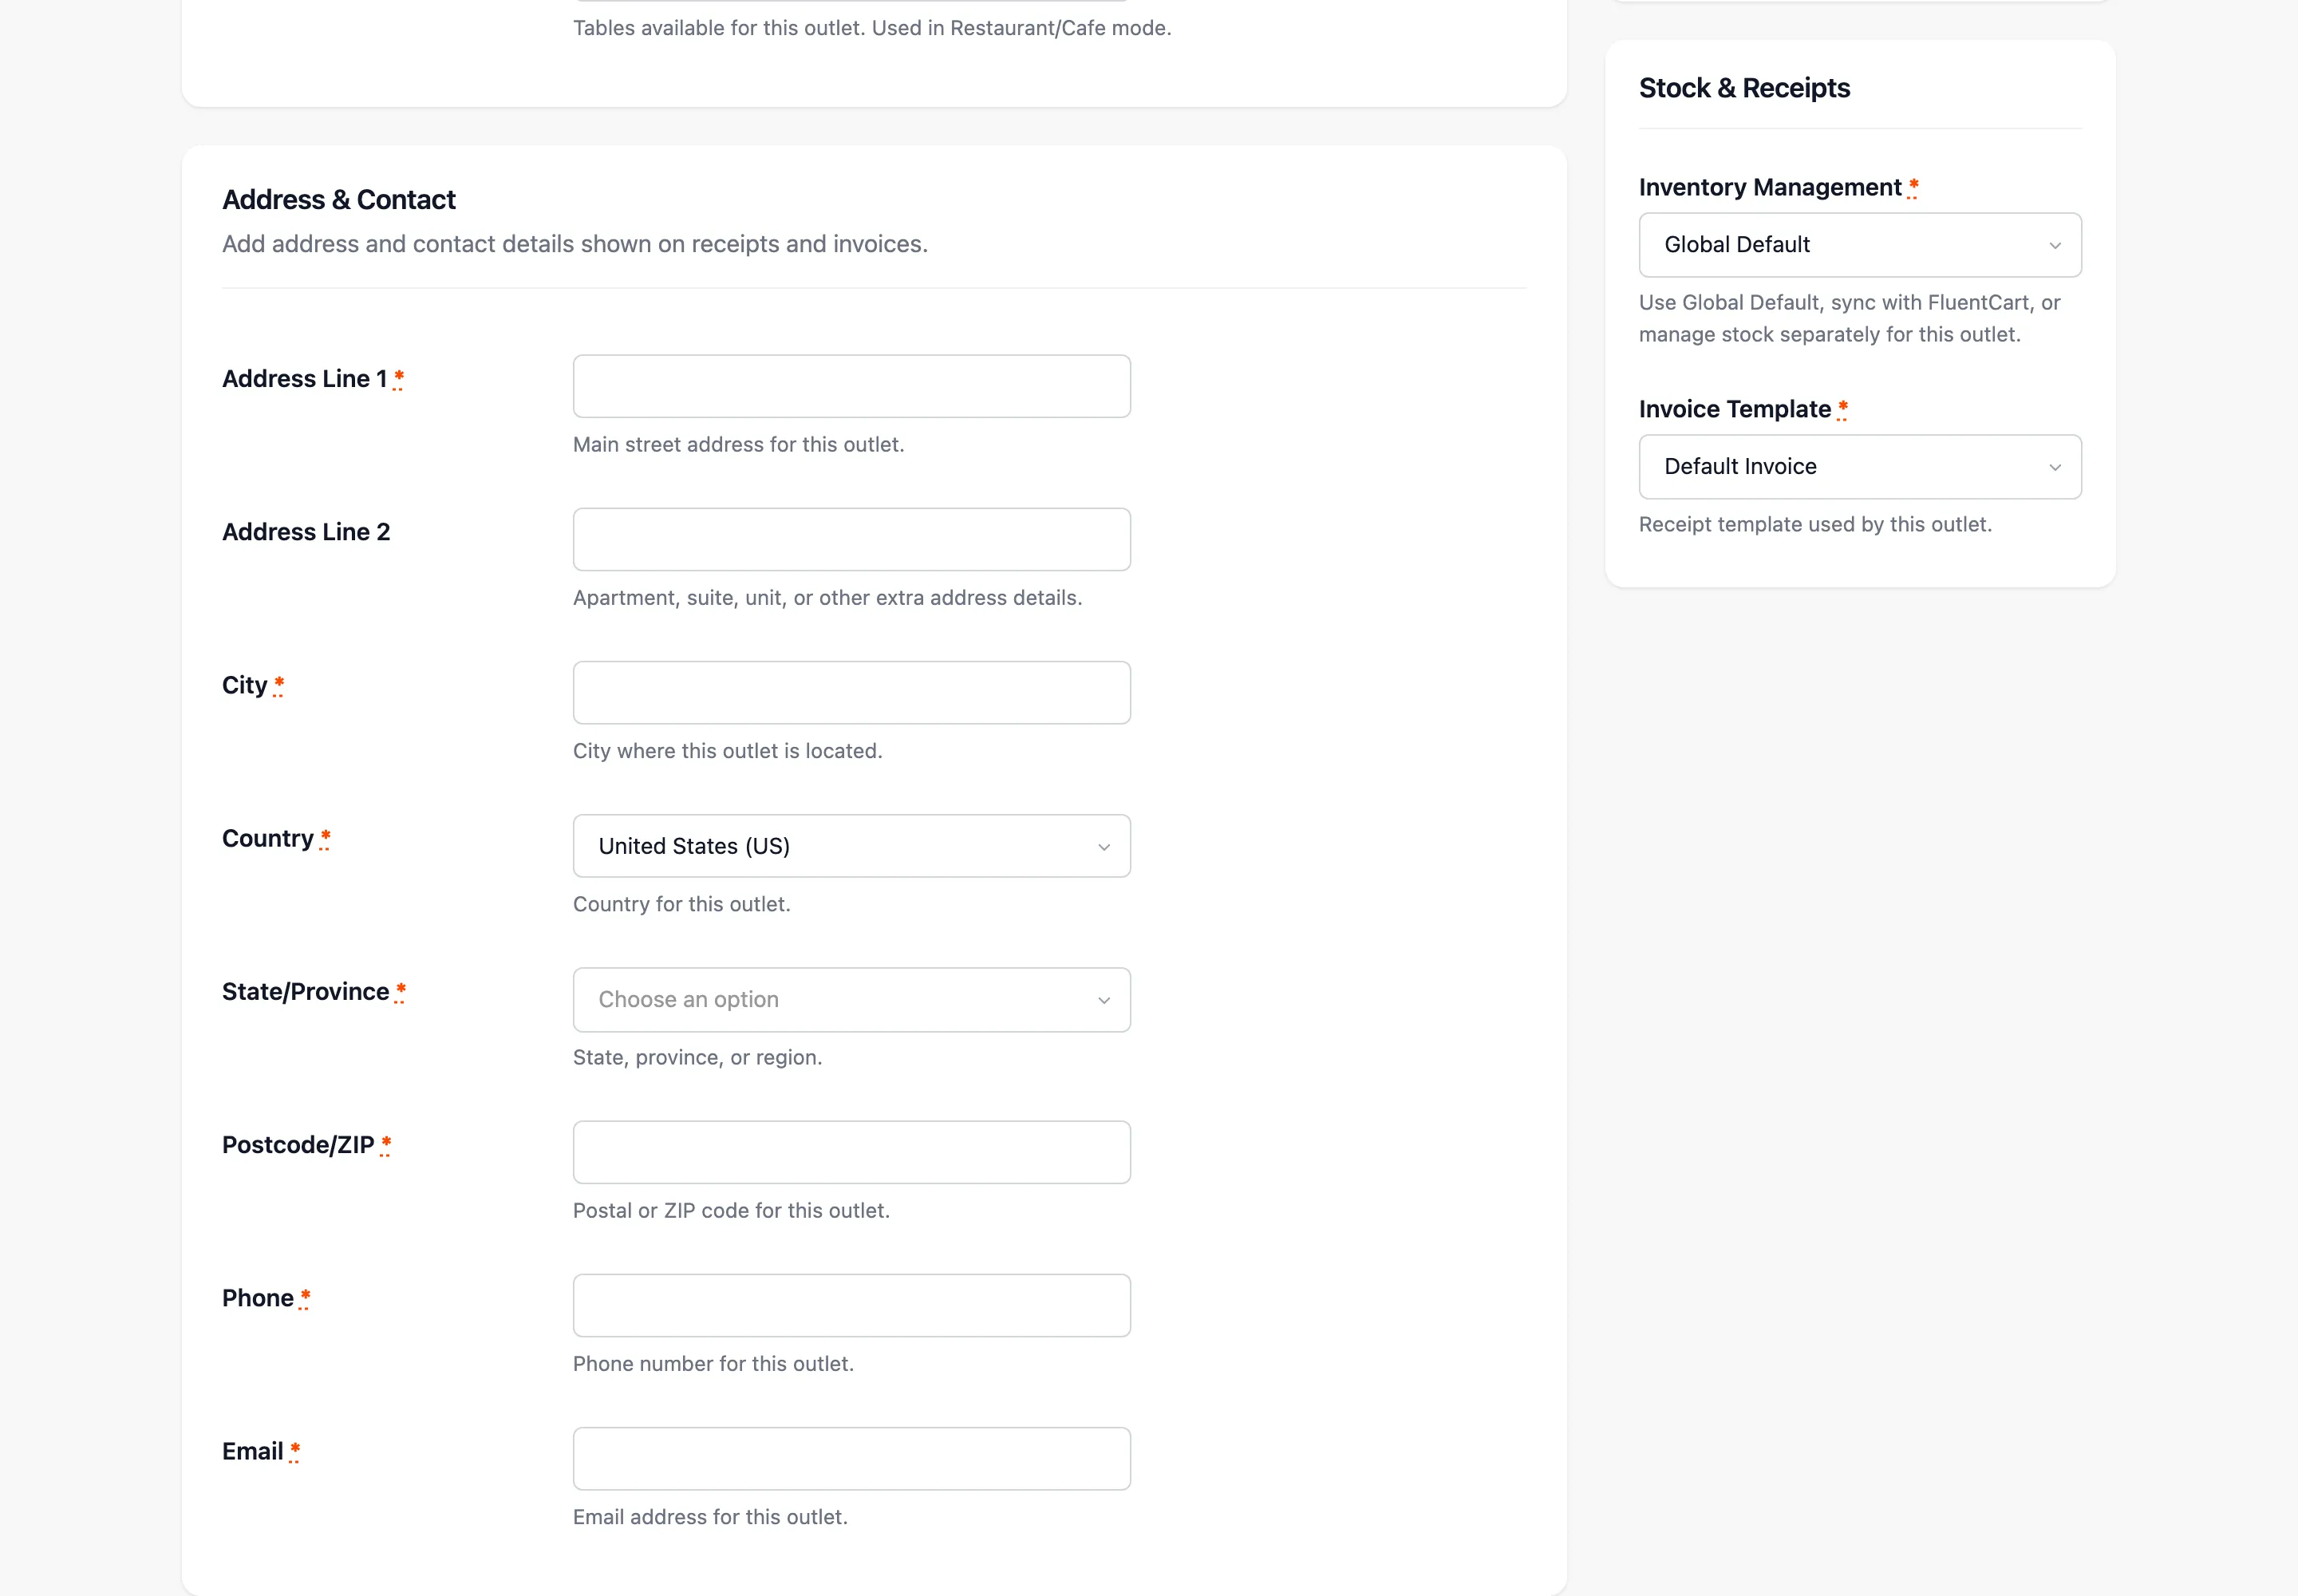Viewport: 2298px width, 1596px height.
Task: Expand the State/Province Choose an option dropdown
Action: click(x=851, y=999)
